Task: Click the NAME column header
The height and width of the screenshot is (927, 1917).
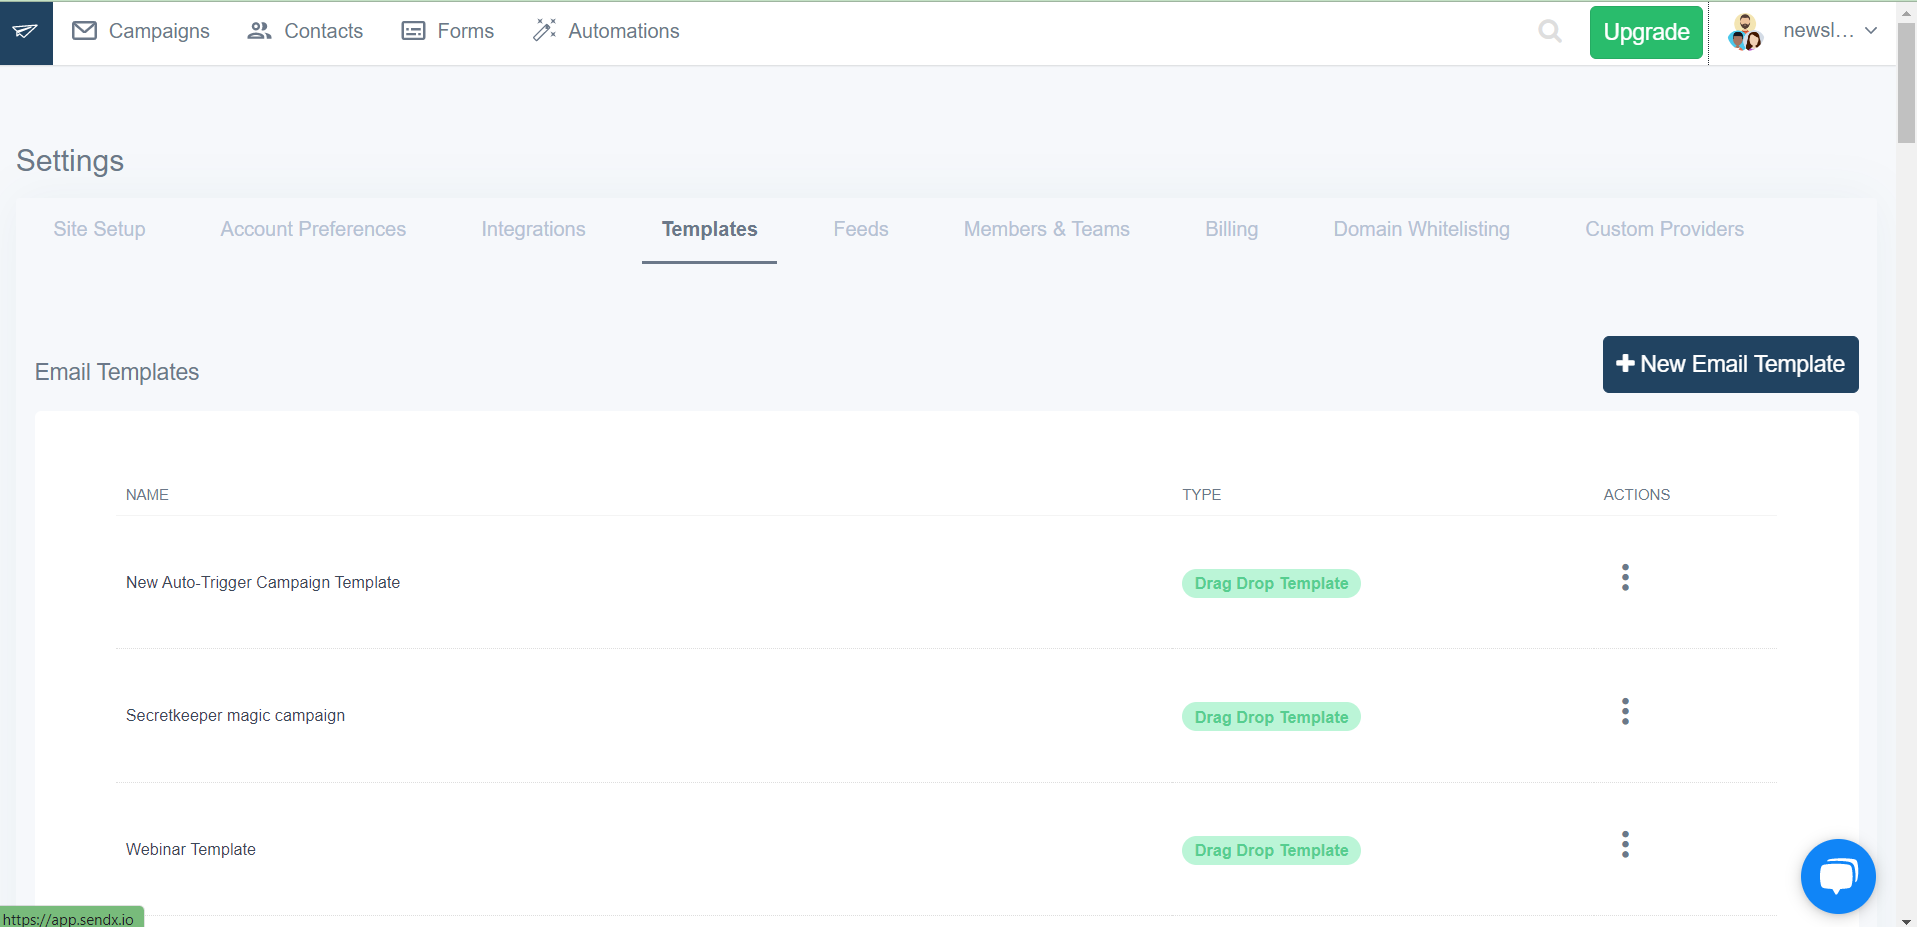Action: click(147, 495)
